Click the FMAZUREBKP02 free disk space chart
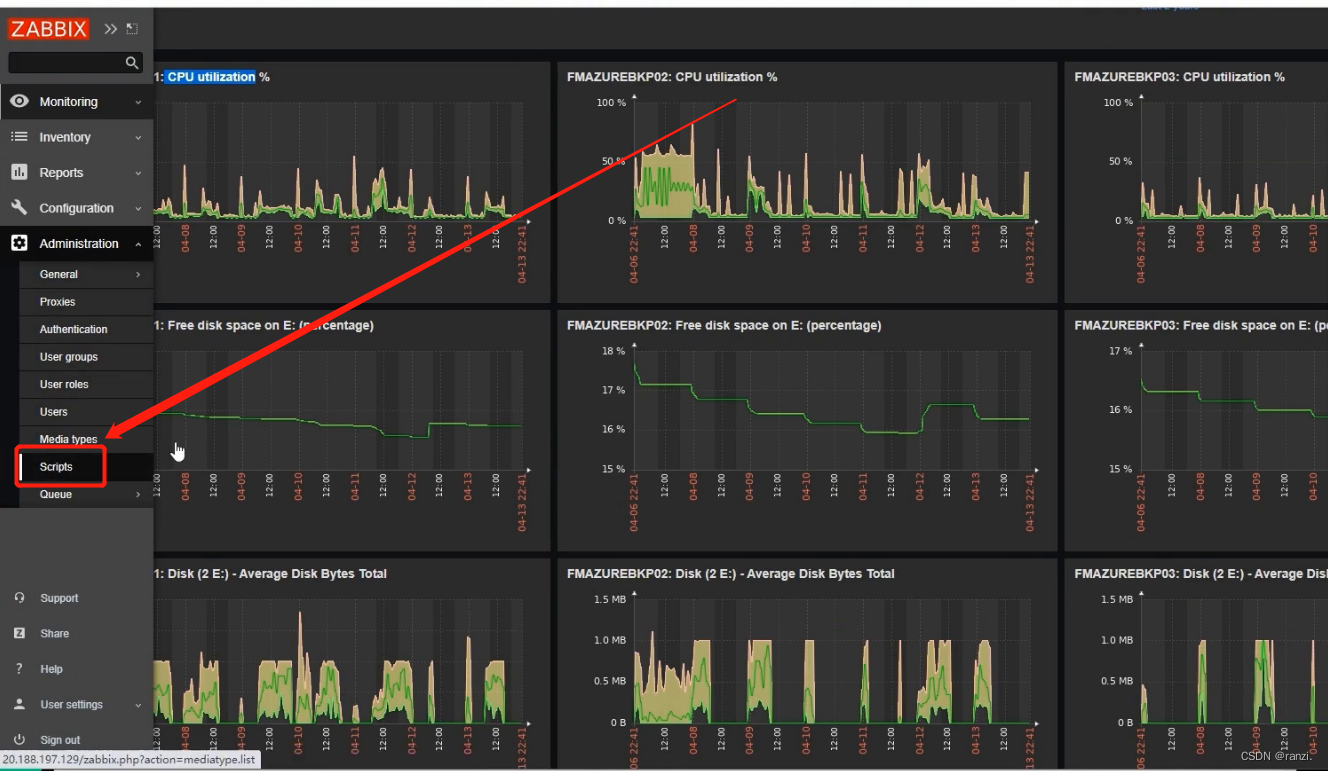The width and height of the screenshot is (1328, 771). point(831,410)
